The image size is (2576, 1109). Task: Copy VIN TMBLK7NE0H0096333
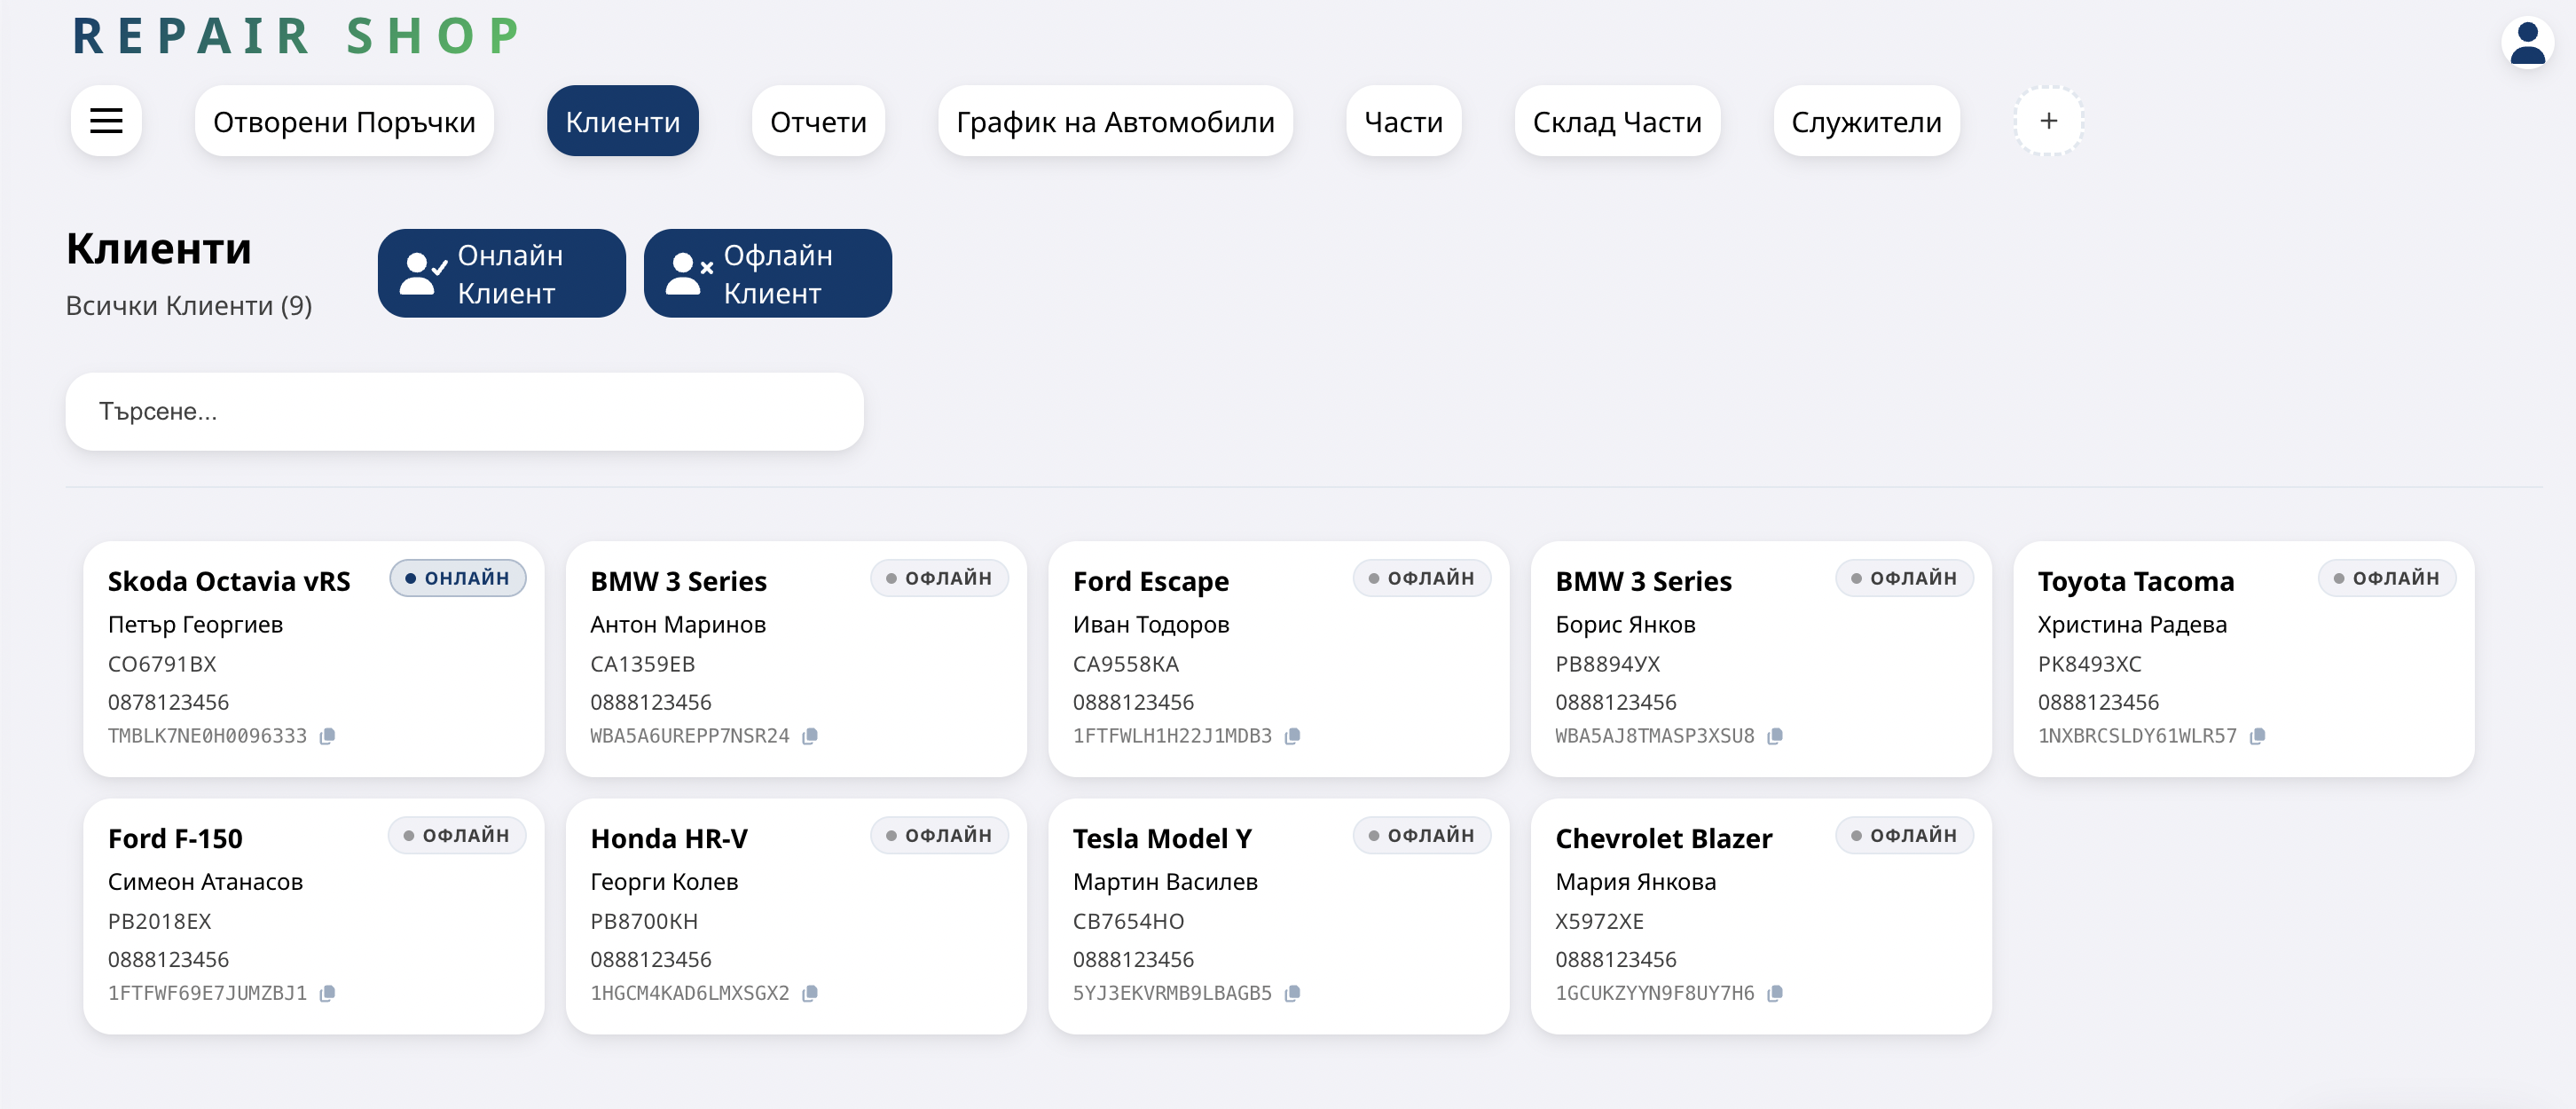pos(327,736)
